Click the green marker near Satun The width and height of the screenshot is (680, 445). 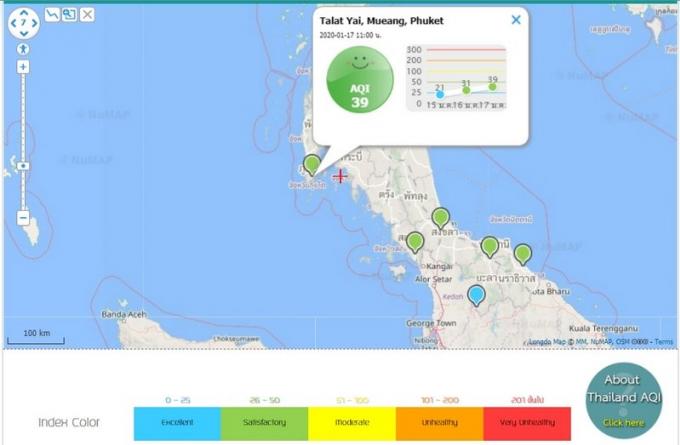pos(415,242)
